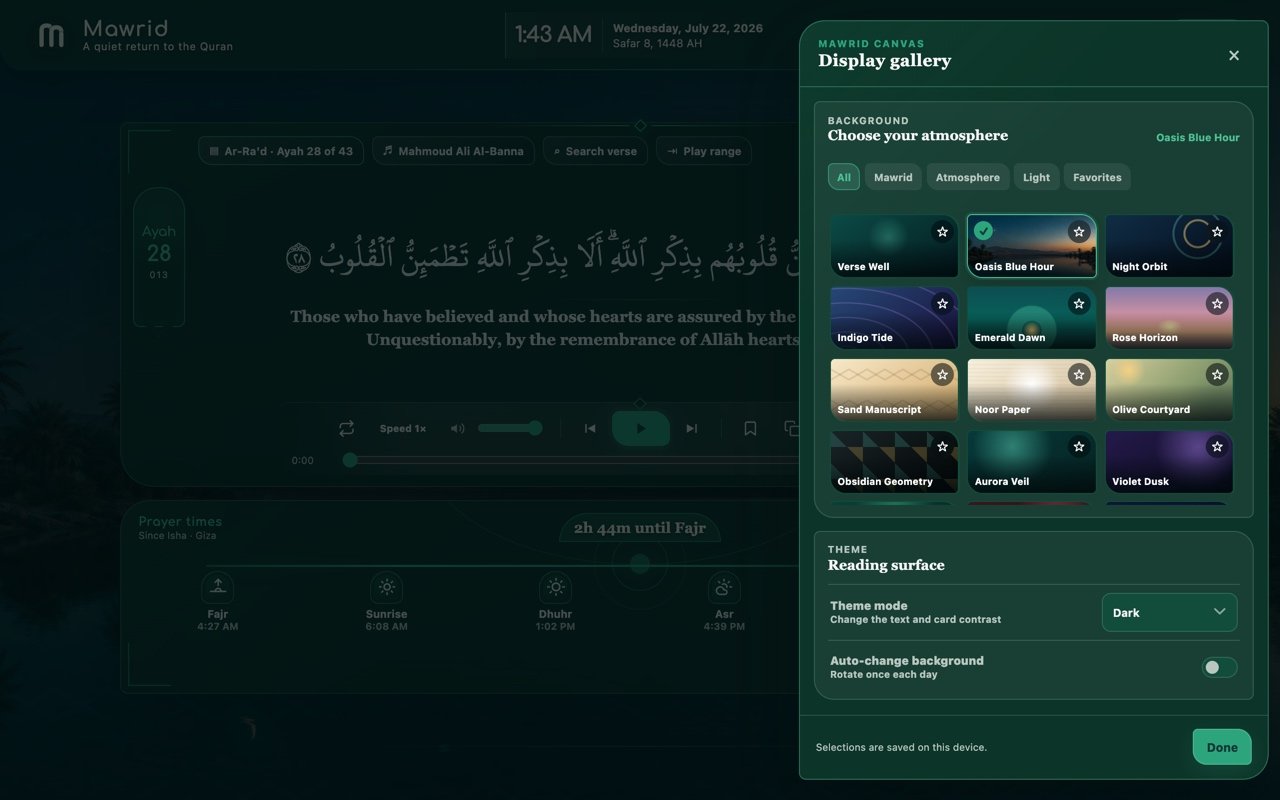
Task: Open reciter Mahmoud Ali Al-Banna selector
Action: click(453, 151)
